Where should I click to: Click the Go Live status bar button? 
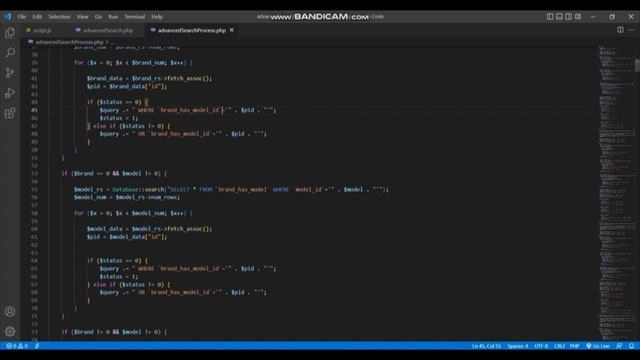598,346
